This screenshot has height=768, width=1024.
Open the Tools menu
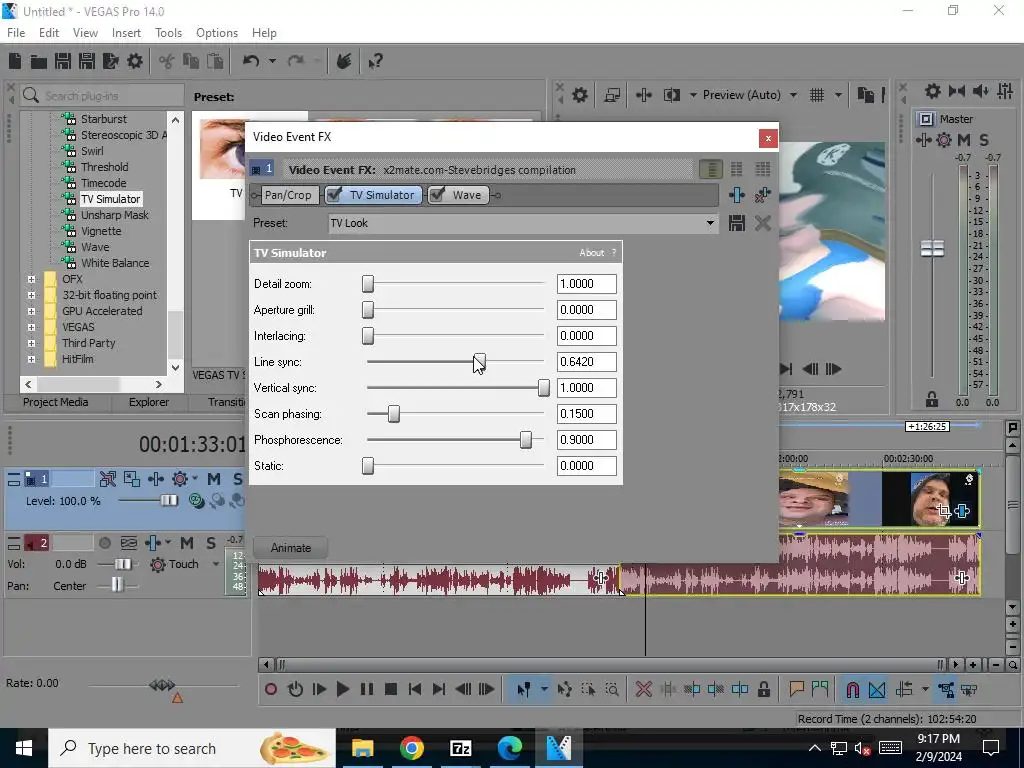pos(168,33)
